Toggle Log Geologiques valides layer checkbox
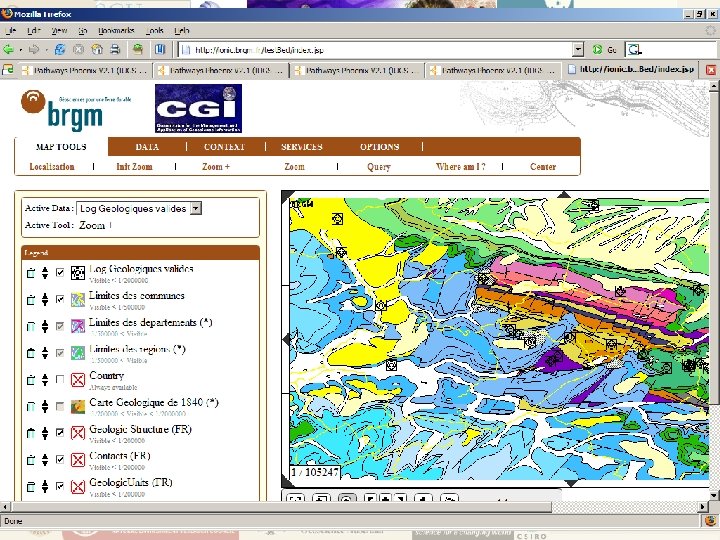This screenshot has width=720, height=540. pos(60,272)
